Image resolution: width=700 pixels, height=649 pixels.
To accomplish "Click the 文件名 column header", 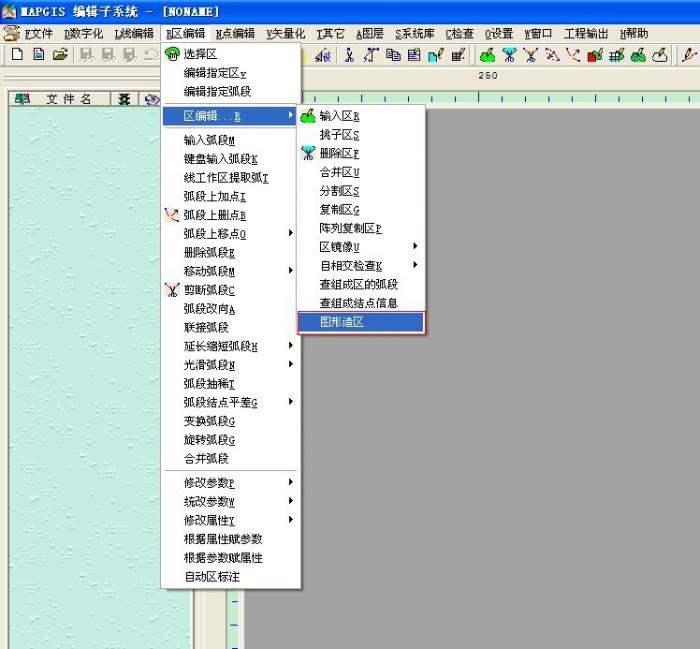I will (x=68, y=99).
